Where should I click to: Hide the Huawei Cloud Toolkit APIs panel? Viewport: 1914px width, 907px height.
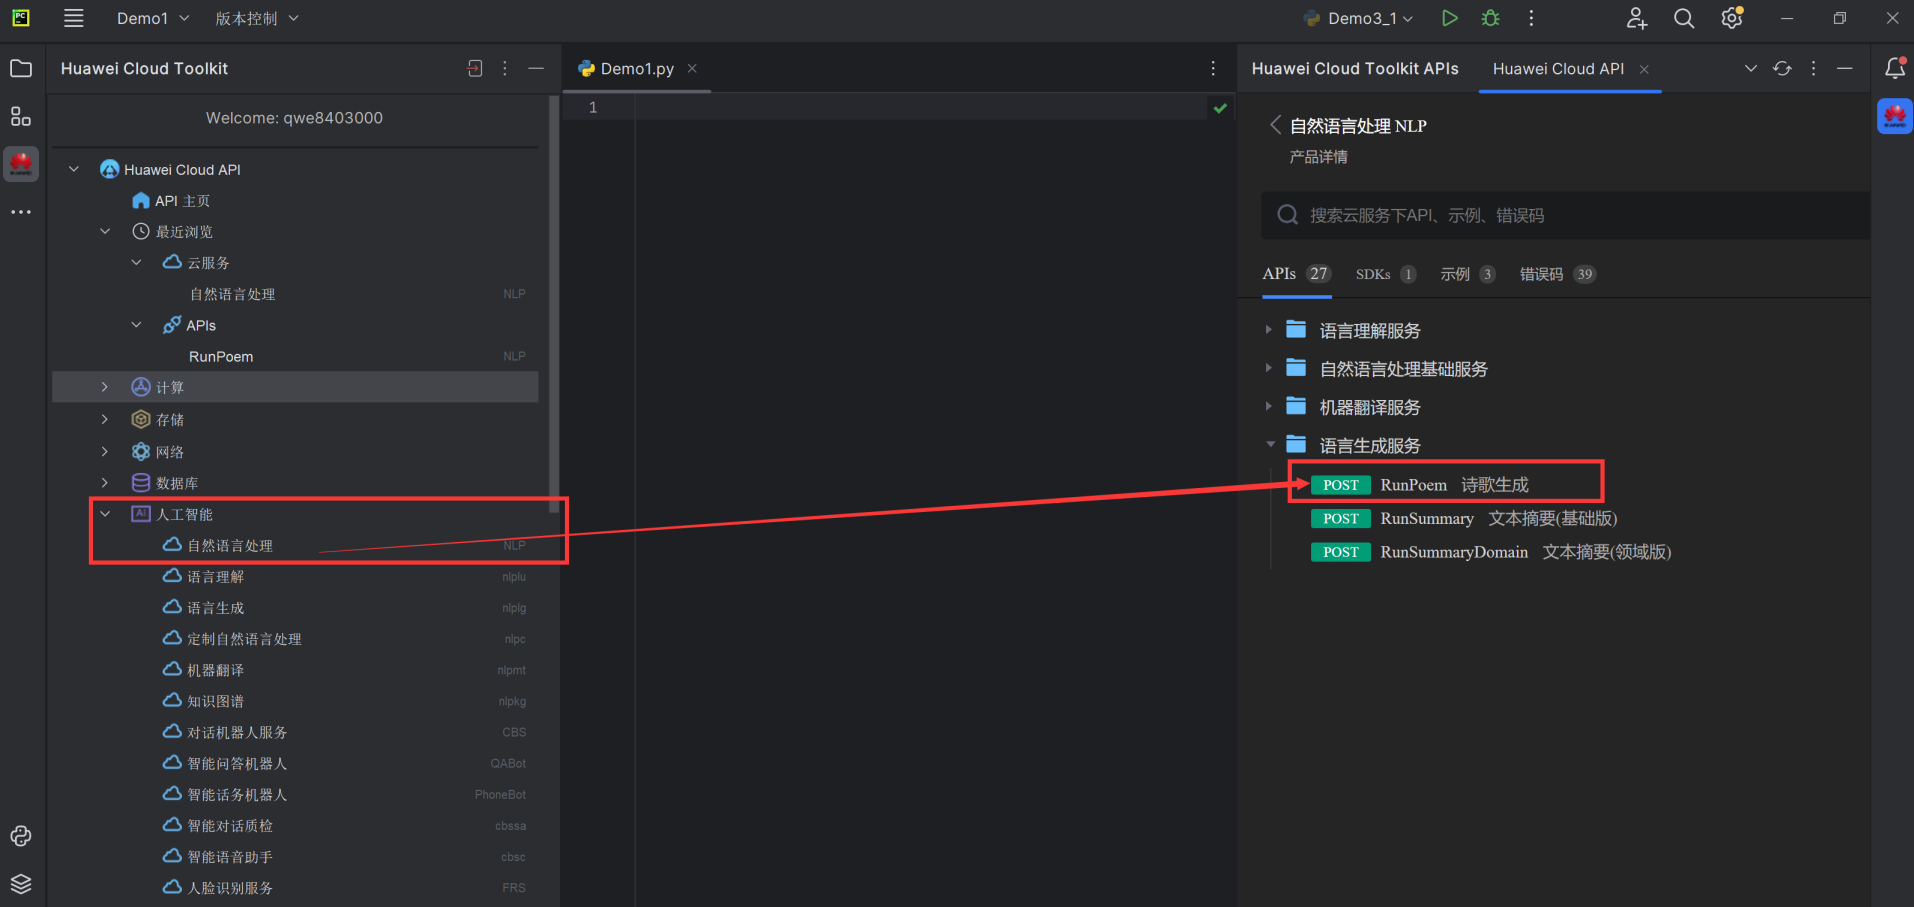tap(1845, 68)
